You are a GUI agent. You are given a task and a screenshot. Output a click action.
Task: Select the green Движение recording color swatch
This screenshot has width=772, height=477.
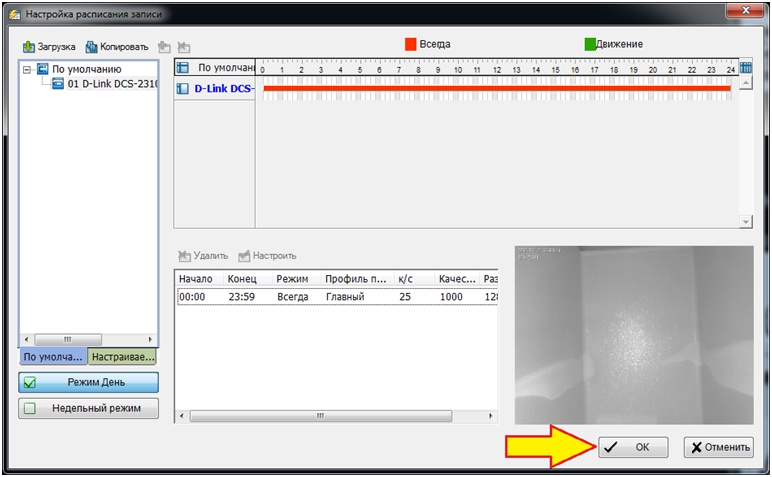tap(590, 45)
